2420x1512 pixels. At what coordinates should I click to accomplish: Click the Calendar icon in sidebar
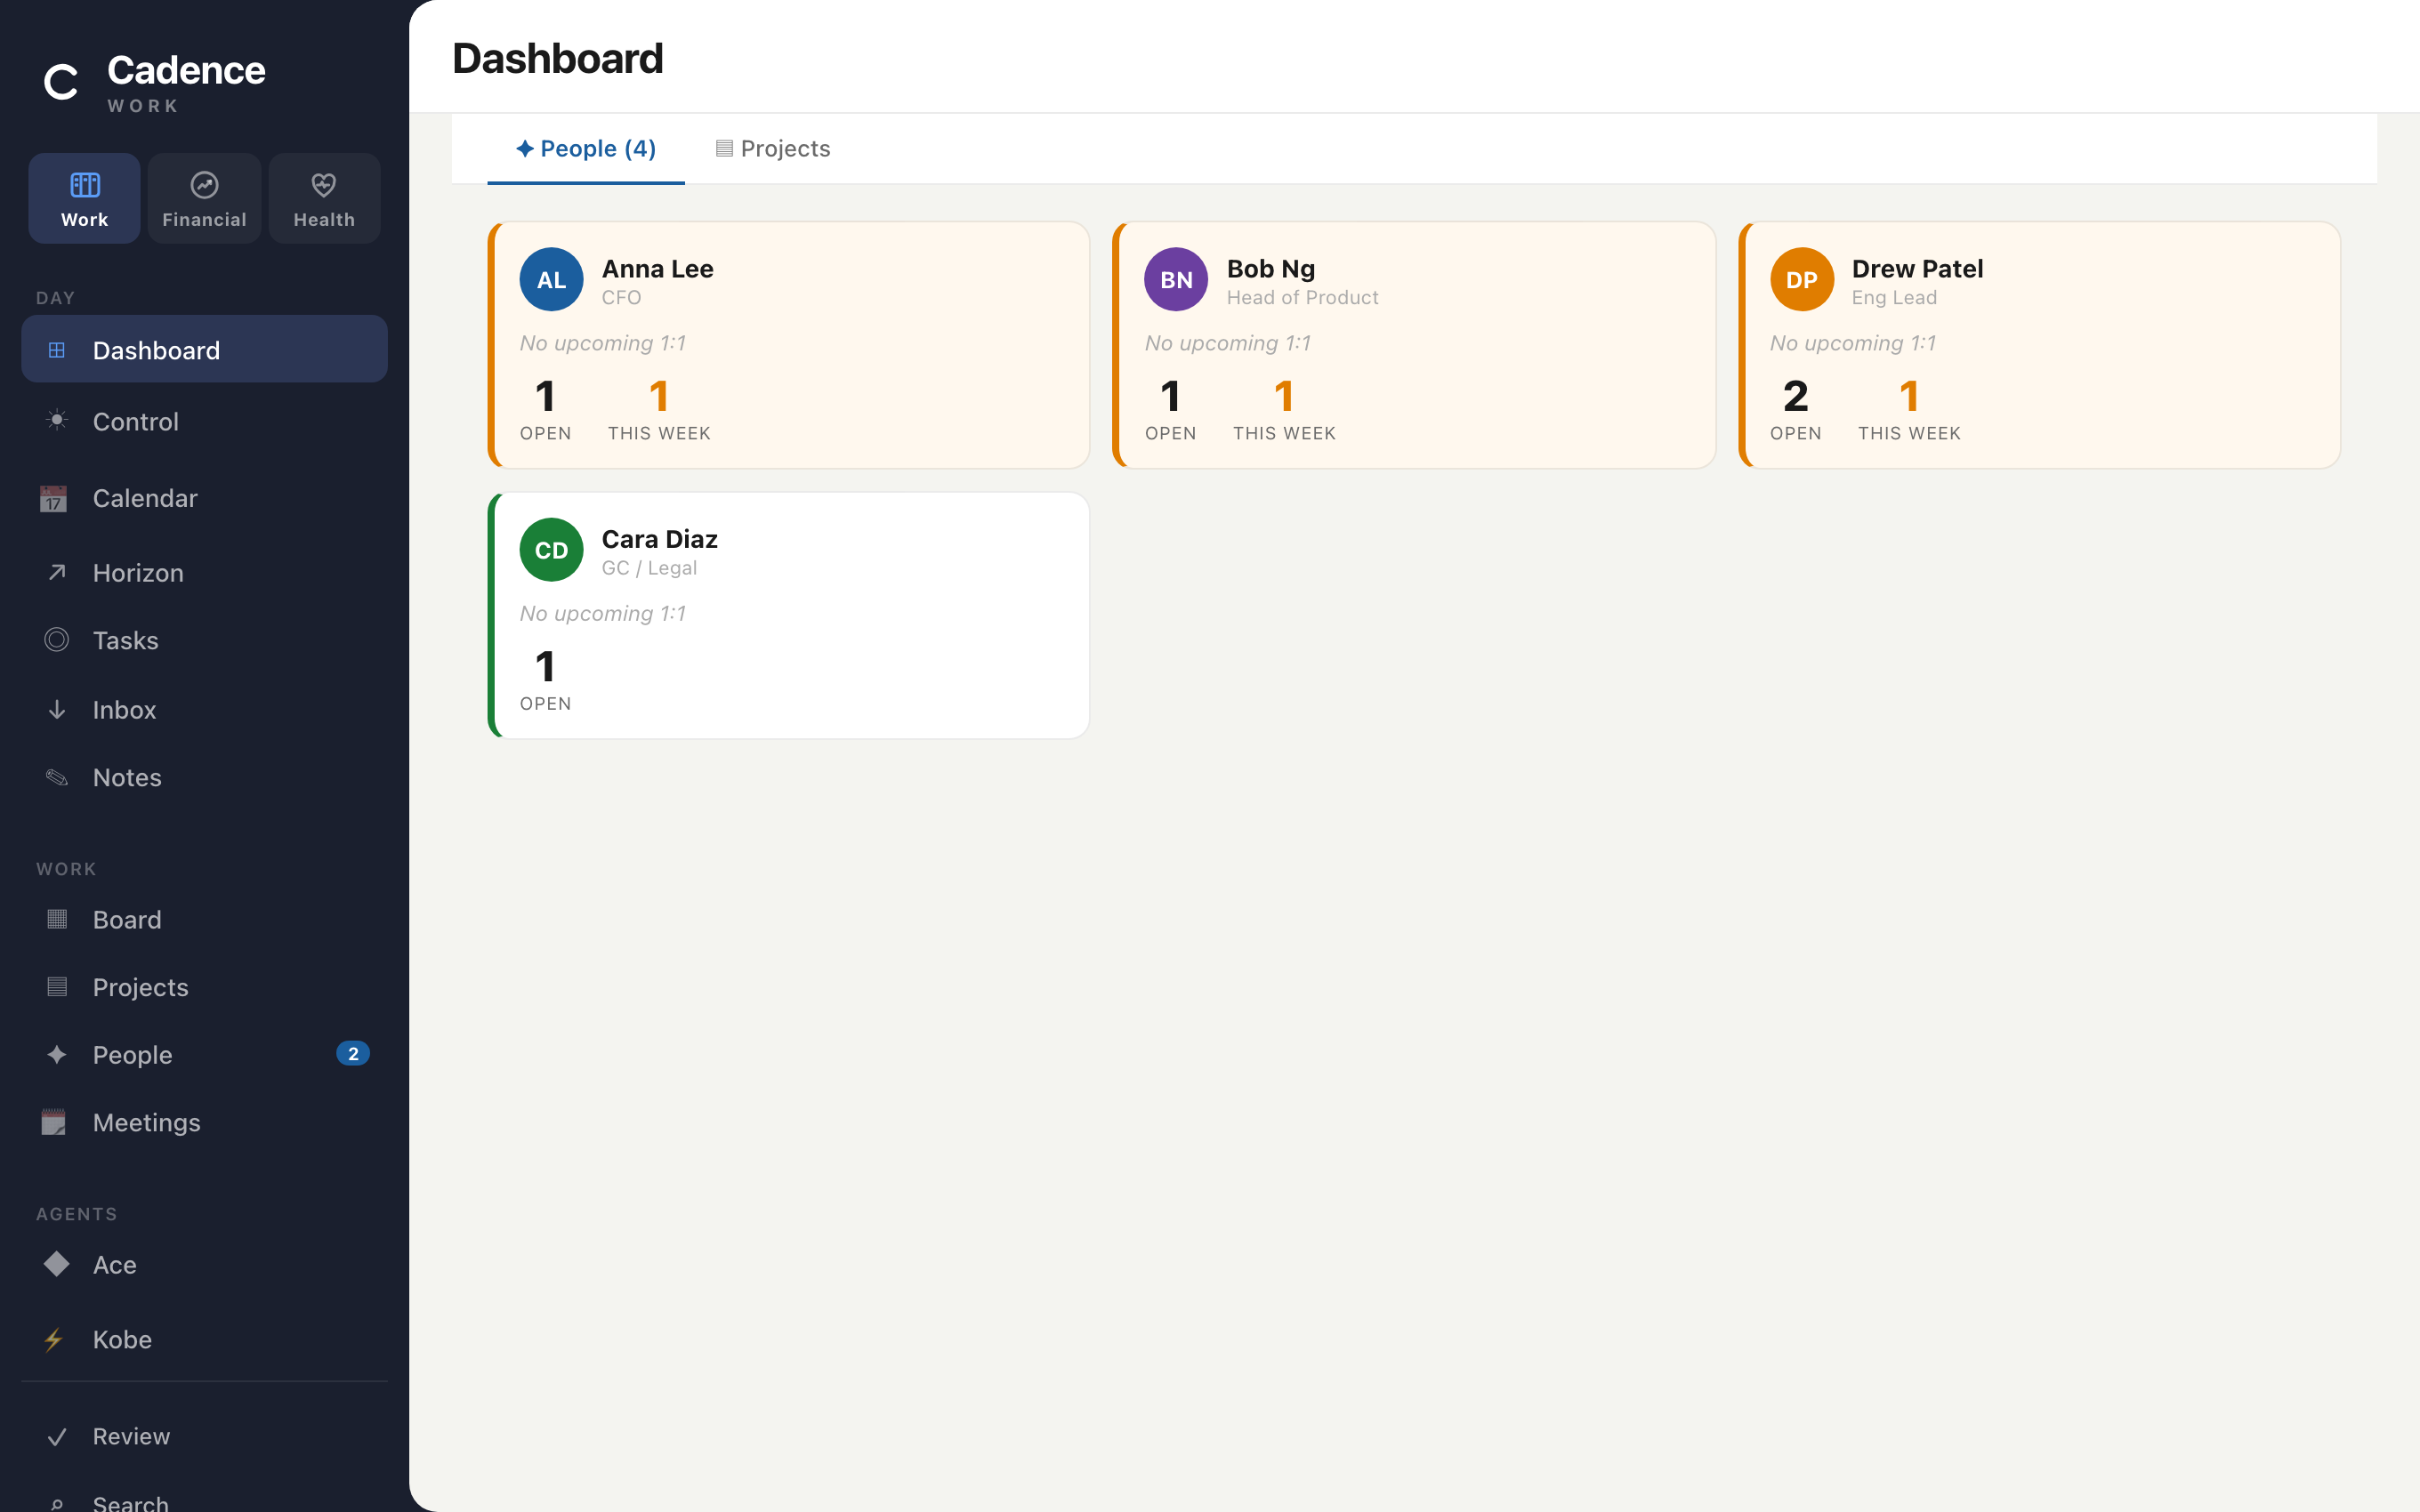[54, 498]
